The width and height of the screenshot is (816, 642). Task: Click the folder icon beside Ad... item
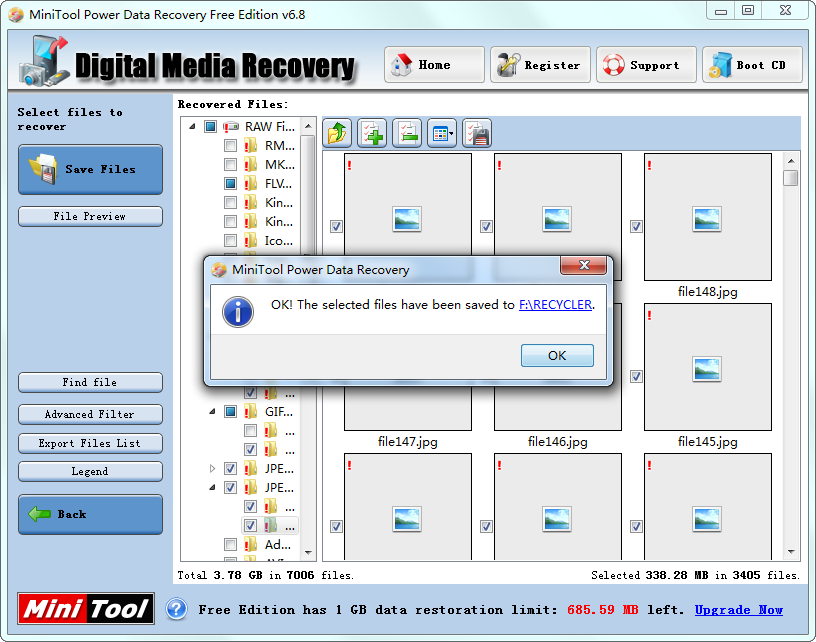click(250, 545)
